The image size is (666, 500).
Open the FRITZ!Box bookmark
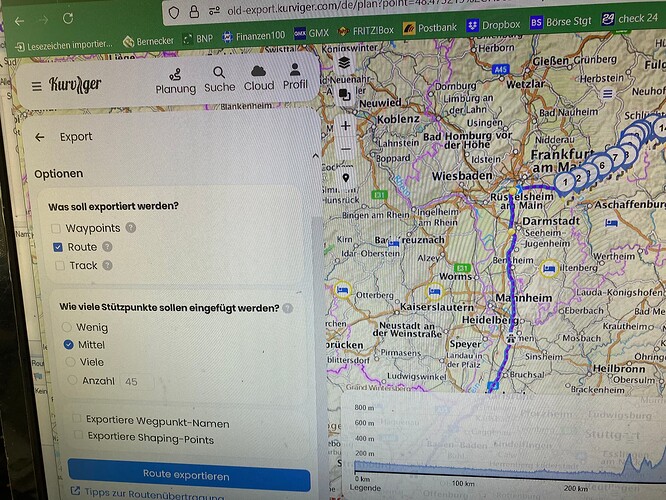[x=366, y=31]
